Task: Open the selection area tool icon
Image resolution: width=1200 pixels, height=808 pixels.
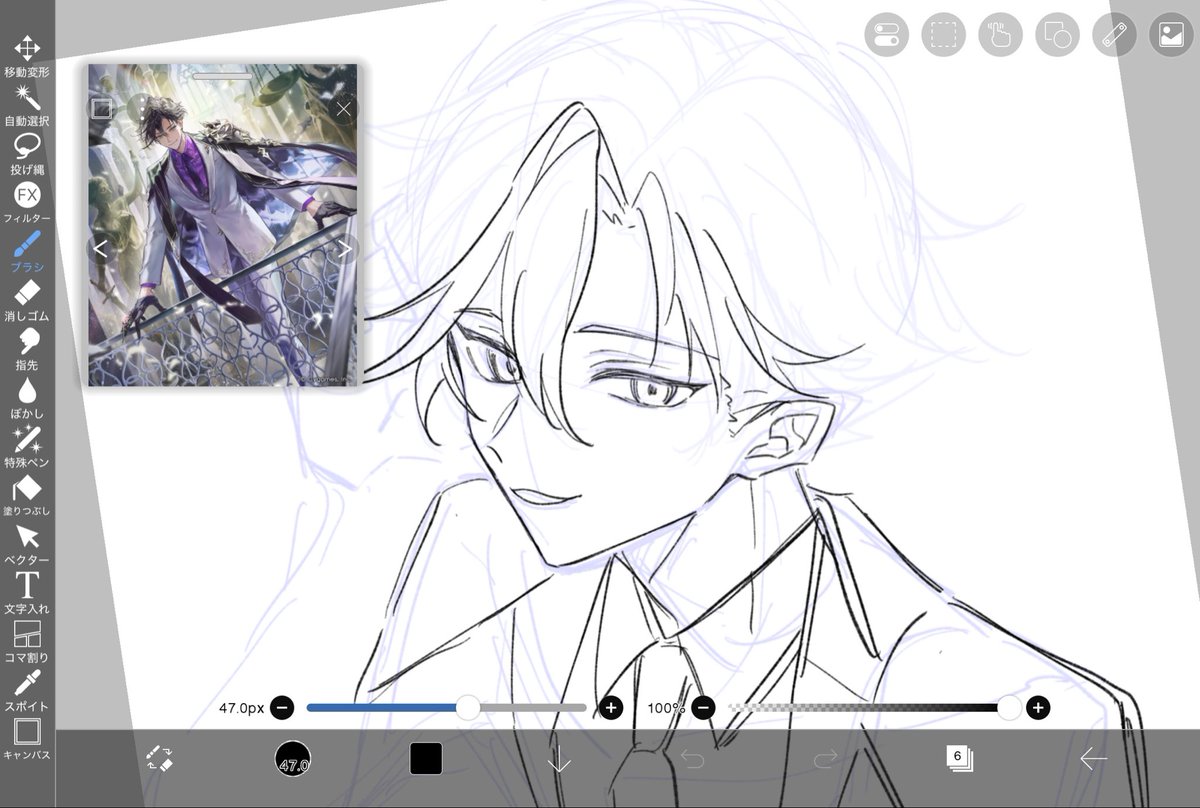Action: tap(943, 35)
